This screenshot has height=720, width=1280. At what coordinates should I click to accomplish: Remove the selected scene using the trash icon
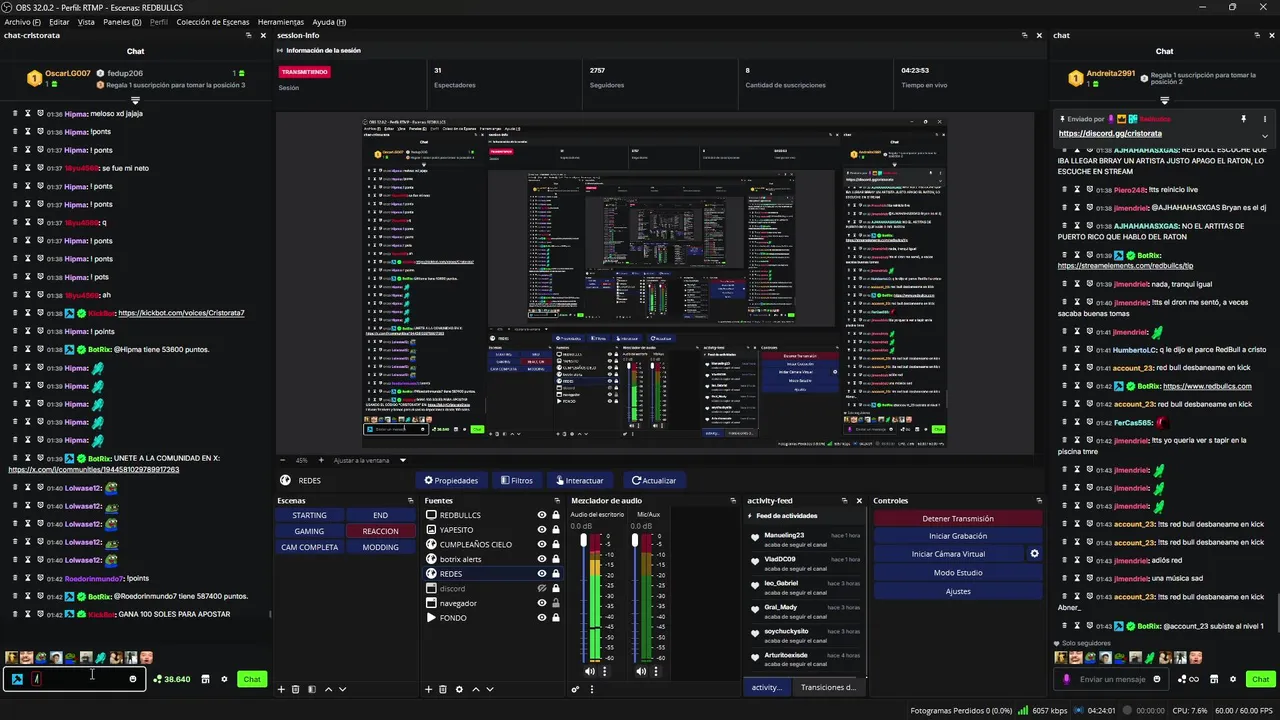point(296,689)
